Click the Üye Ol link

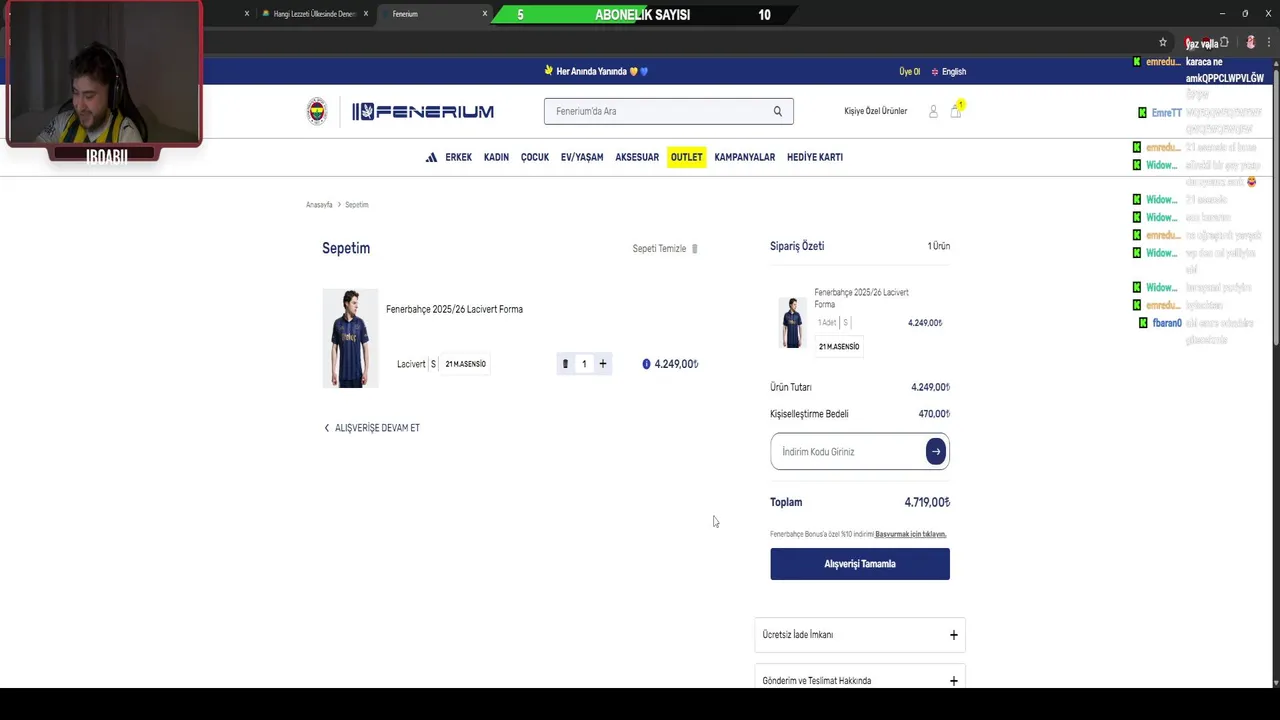pos(909,72)
